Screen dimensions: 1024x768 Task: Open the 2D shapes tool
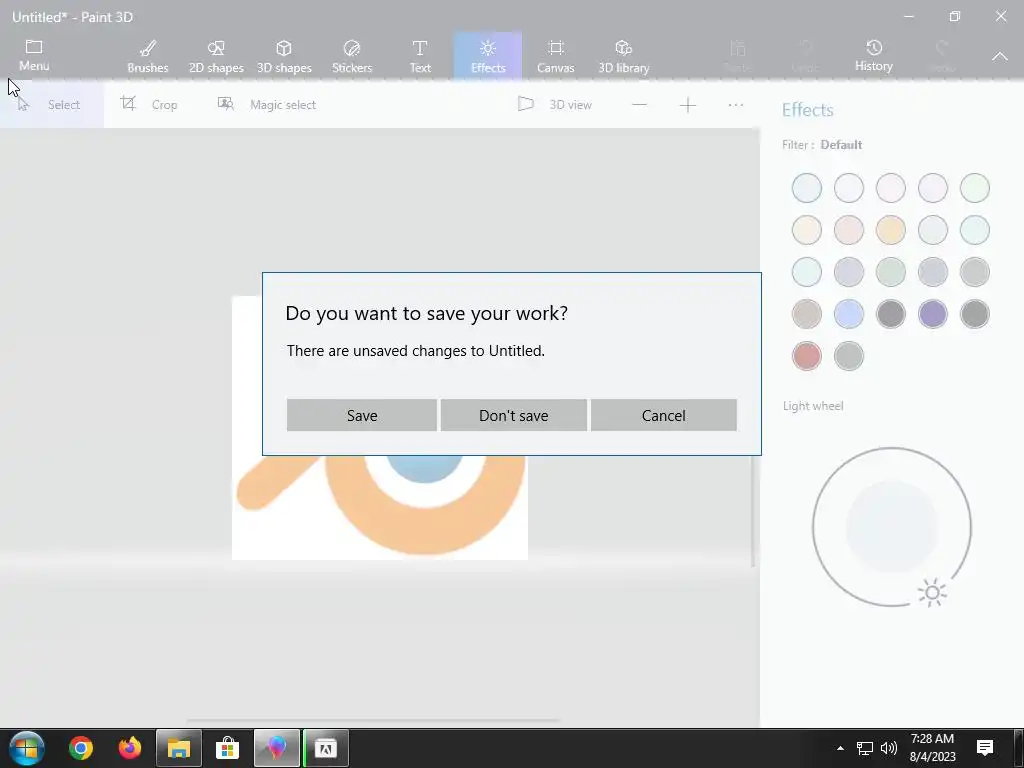(216, 56)
